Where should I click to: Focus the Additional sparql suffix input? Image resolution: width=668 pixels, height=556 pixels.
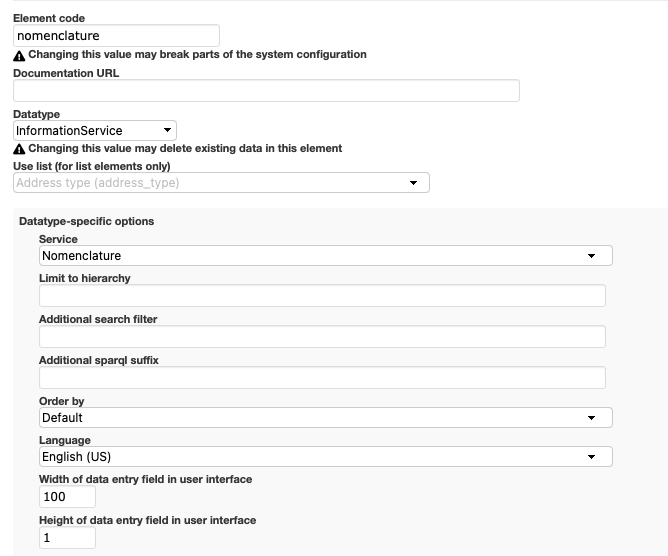click(322, 377)
